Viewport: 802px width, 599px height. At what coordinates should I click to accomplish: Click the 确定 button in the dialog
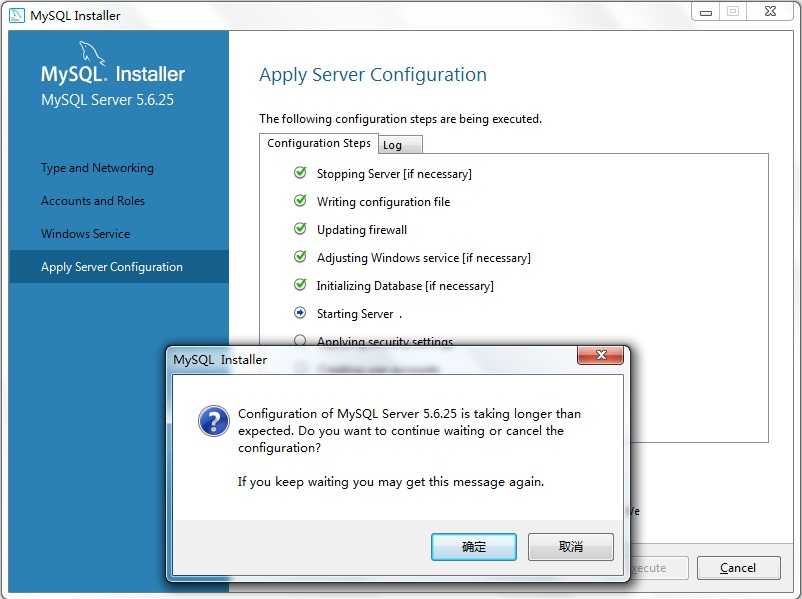474,546
